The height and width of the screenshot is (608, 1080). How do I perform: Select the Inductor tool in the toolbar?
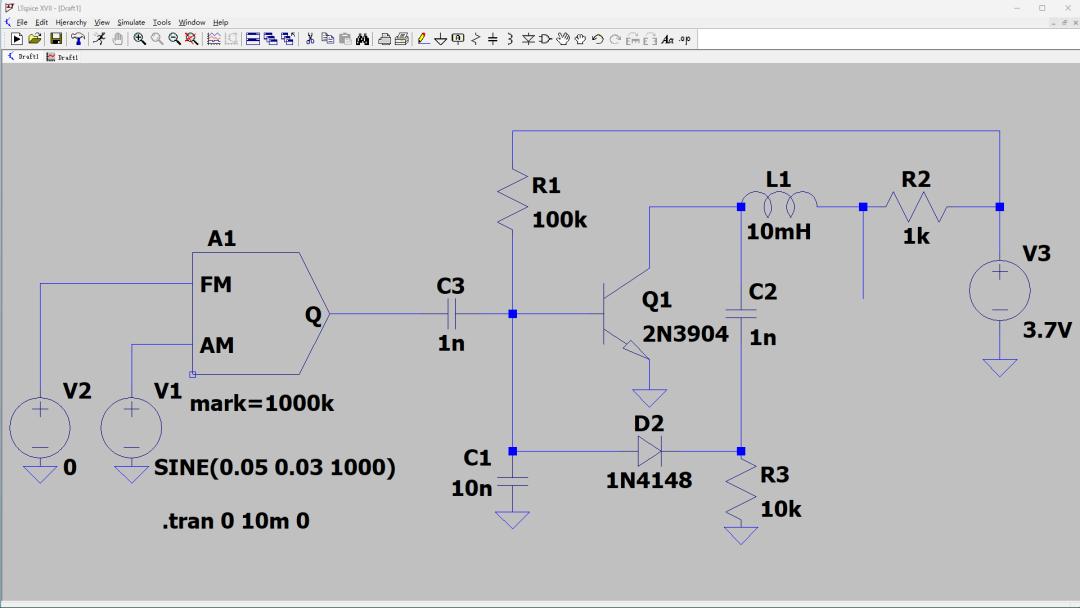[510, 39]
